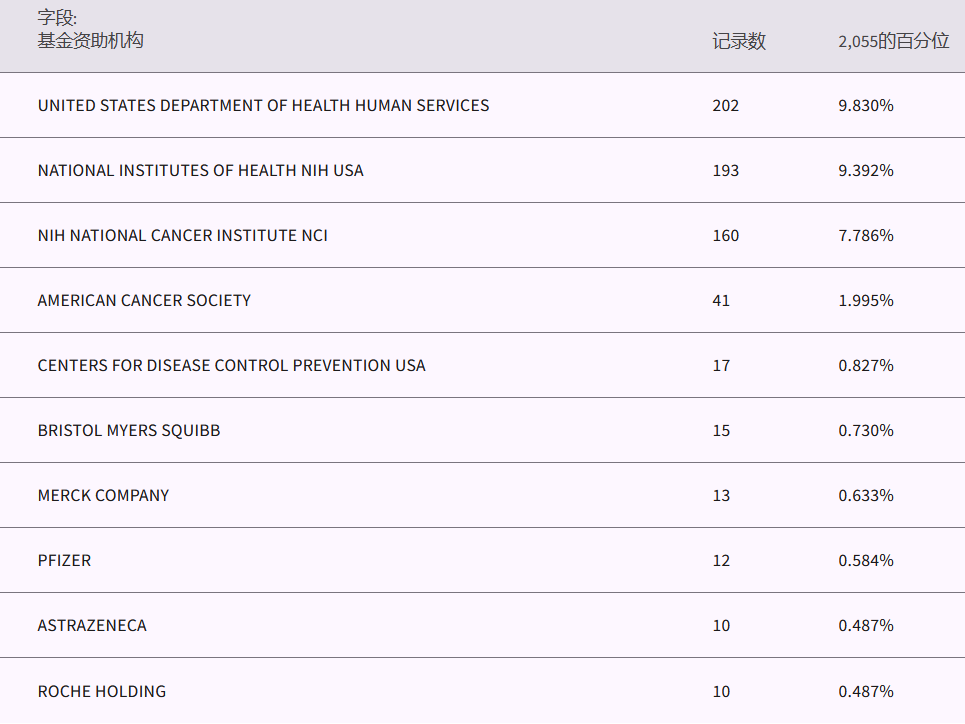Select United States Department of Health Human Services
The height and width of the screenshot is (724, 965).
tap(263, 105)
